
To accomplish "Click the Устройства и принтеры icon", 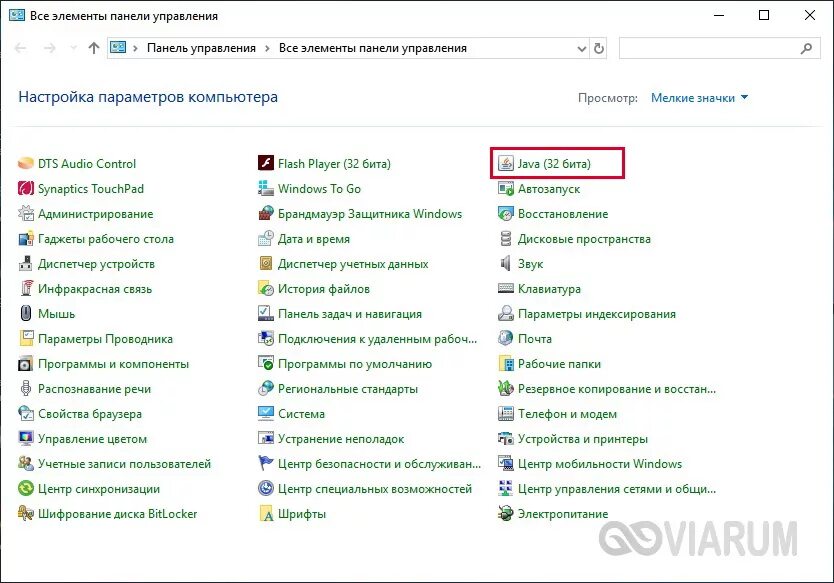I will 505,438.
